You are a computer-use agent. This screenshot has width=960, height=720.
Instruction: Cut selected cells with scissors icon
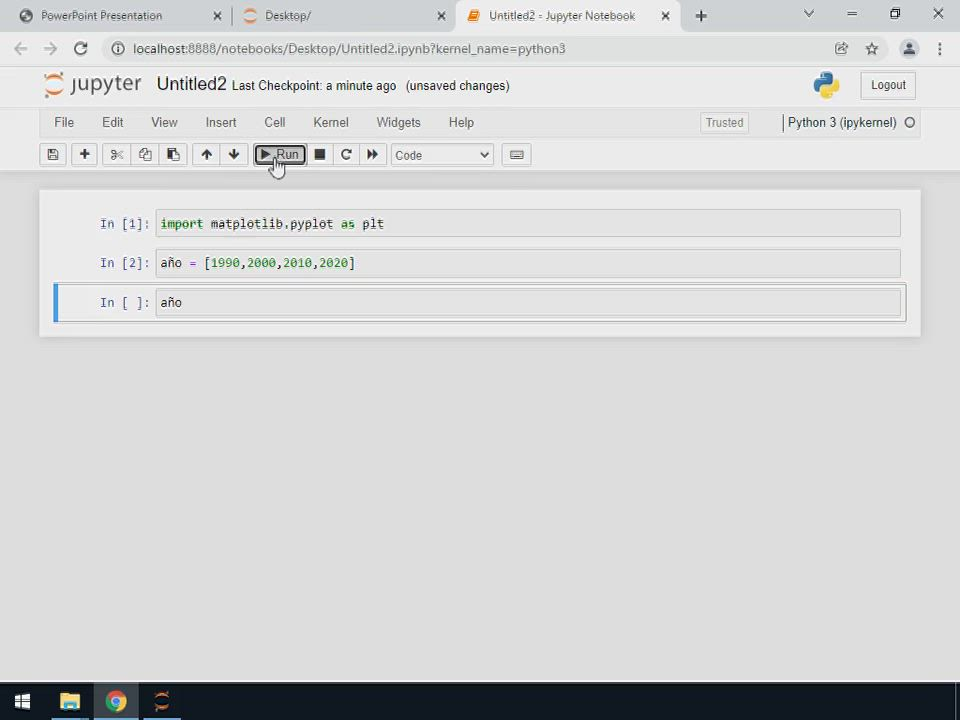pos(116,155)
